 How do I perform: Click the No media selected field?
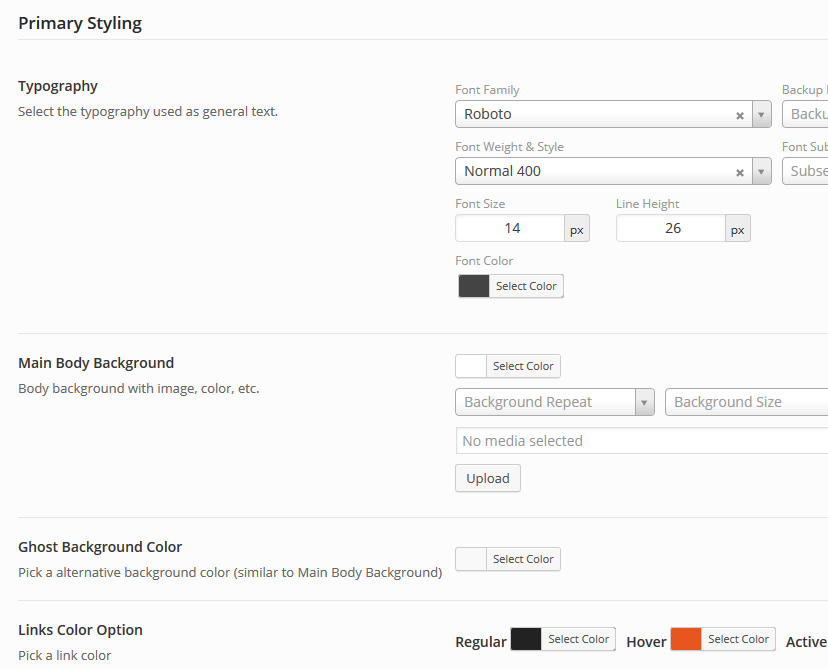pyautogui.click(x=640, y=441)
